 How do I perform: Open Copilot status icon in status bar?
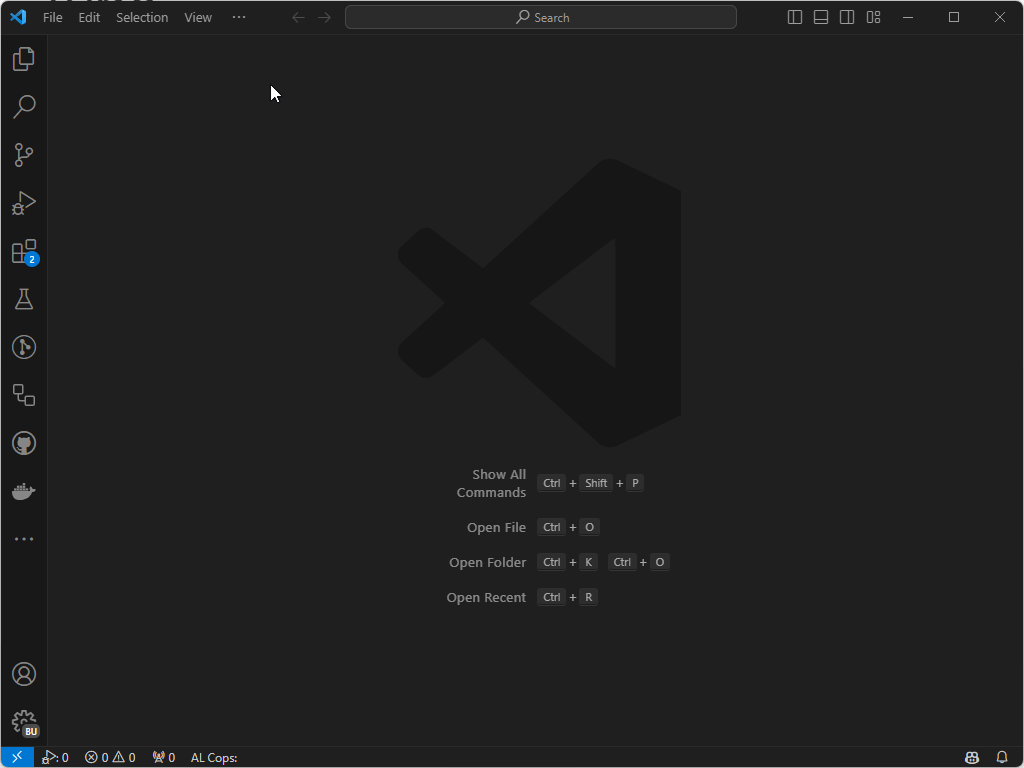click(x=972, y=758)
